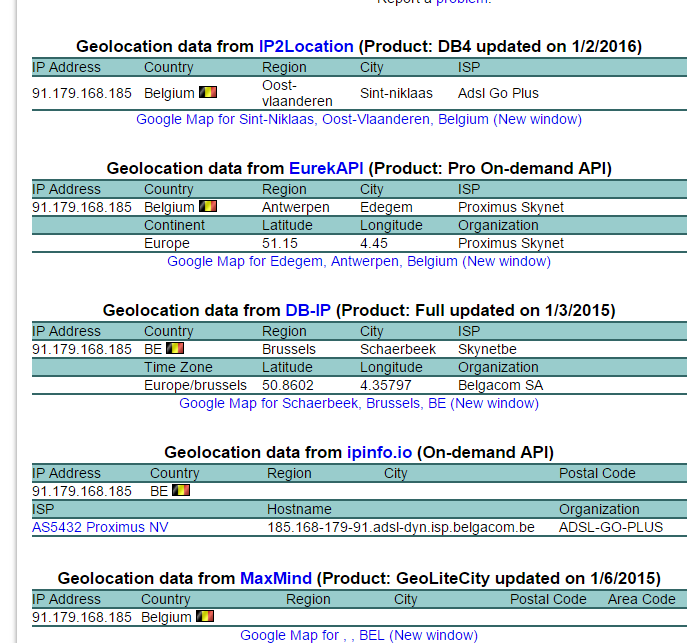The height and width of the screenshot is (643, 700).
Task: Click the AS5432 Proximus NV link
Action: [100, 527]
